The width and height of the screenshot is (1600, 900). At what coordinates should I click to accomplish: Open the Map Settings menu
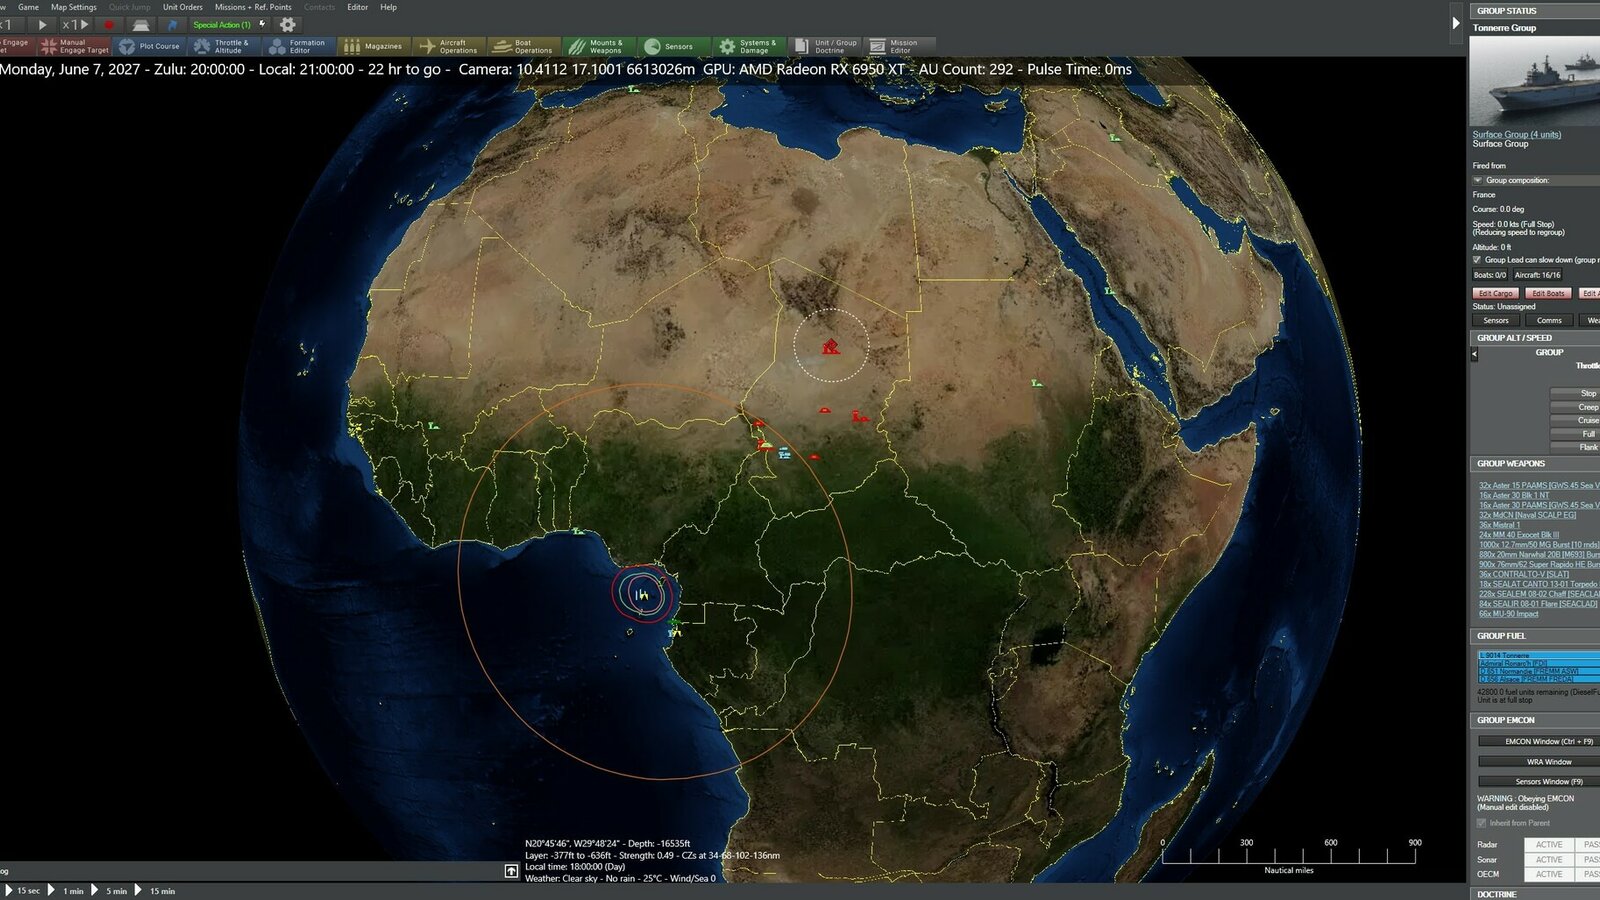[x=73, y=6]
